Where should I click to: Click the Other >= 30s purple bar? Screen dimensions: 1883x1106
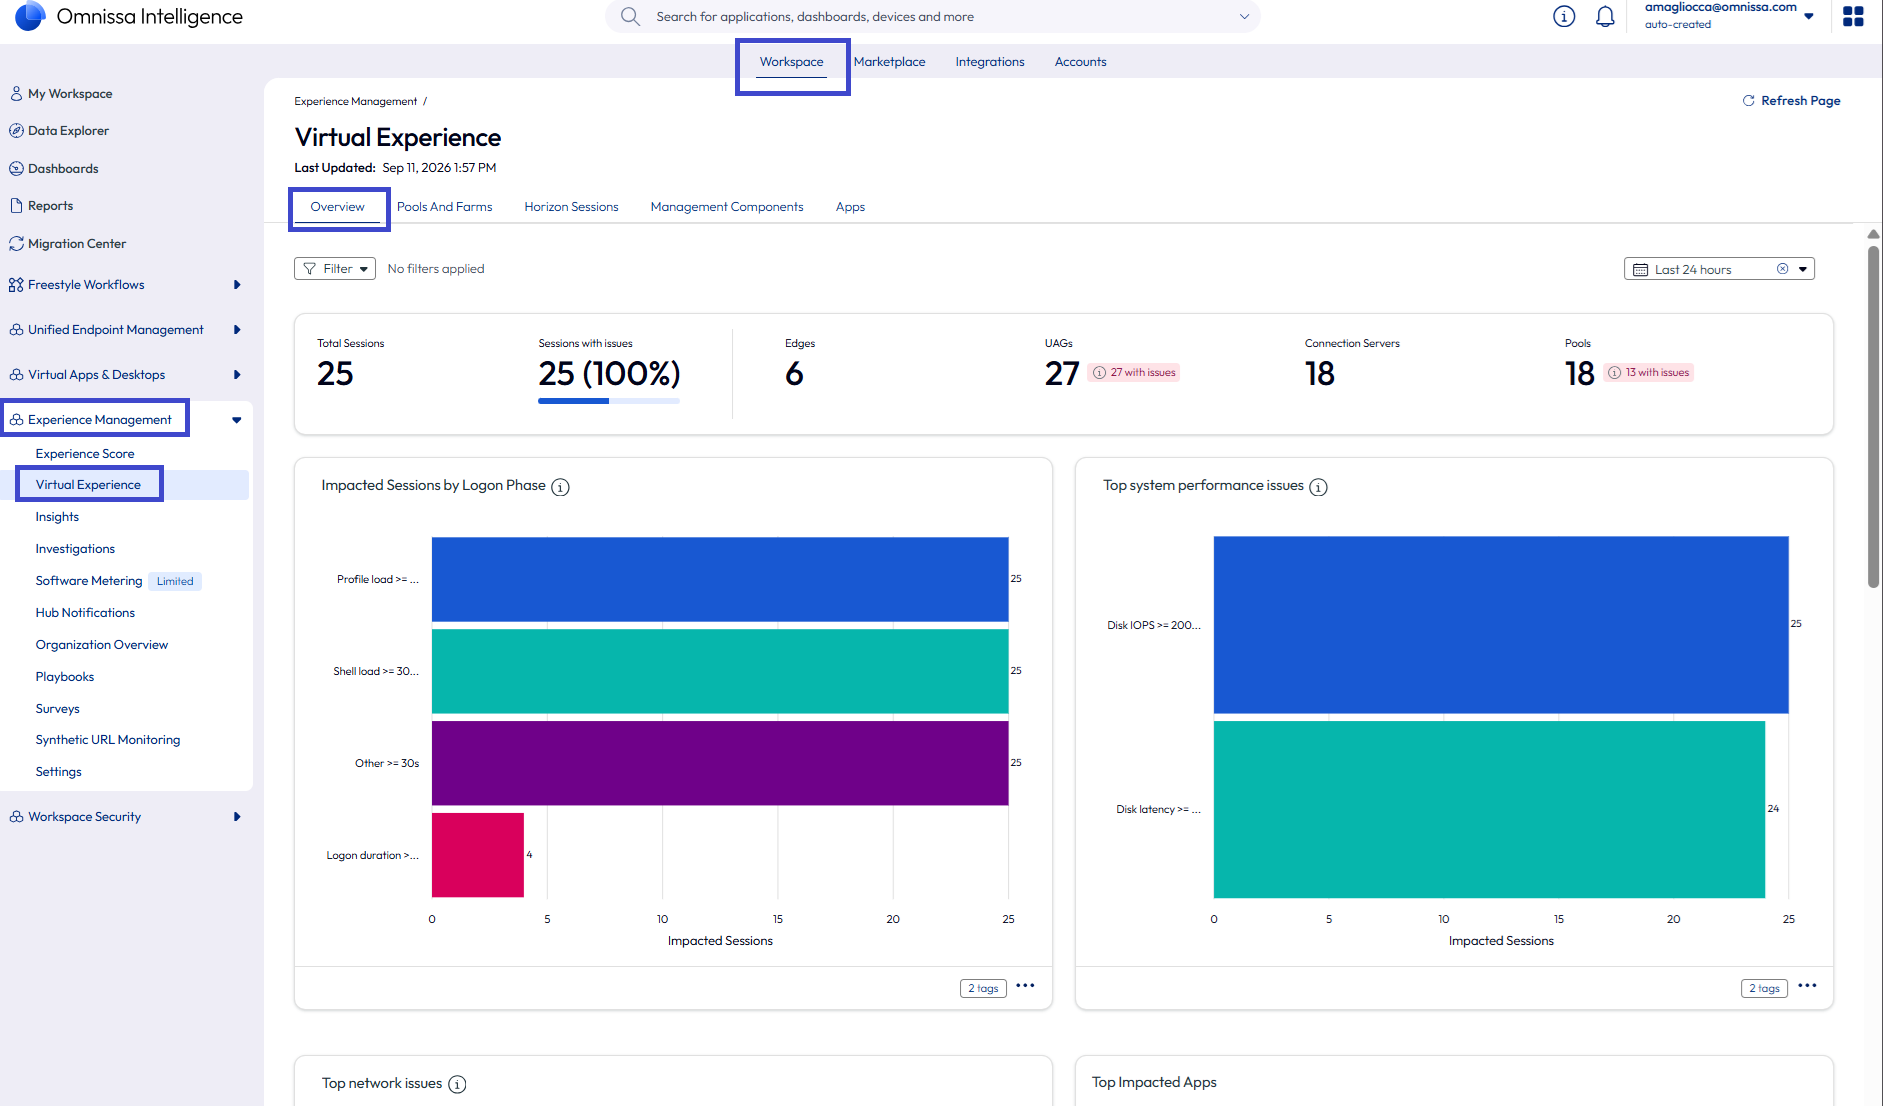pos(720,763)
